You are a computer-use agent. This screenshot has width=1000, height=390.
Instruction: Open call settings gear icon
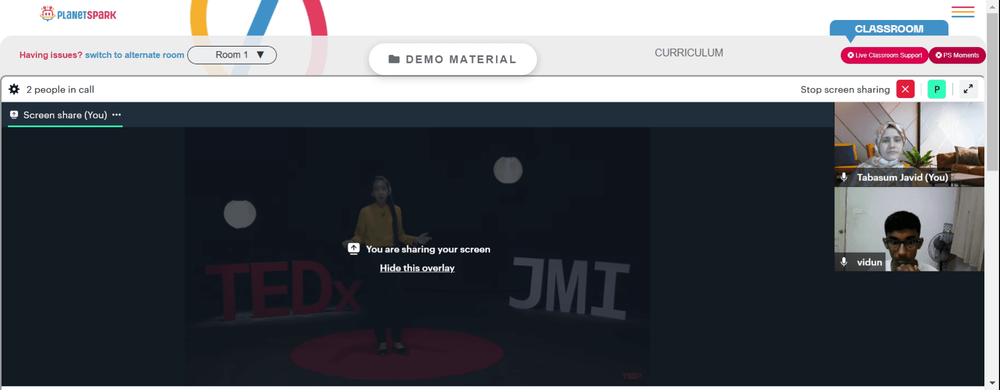click(x=14, y=89)
